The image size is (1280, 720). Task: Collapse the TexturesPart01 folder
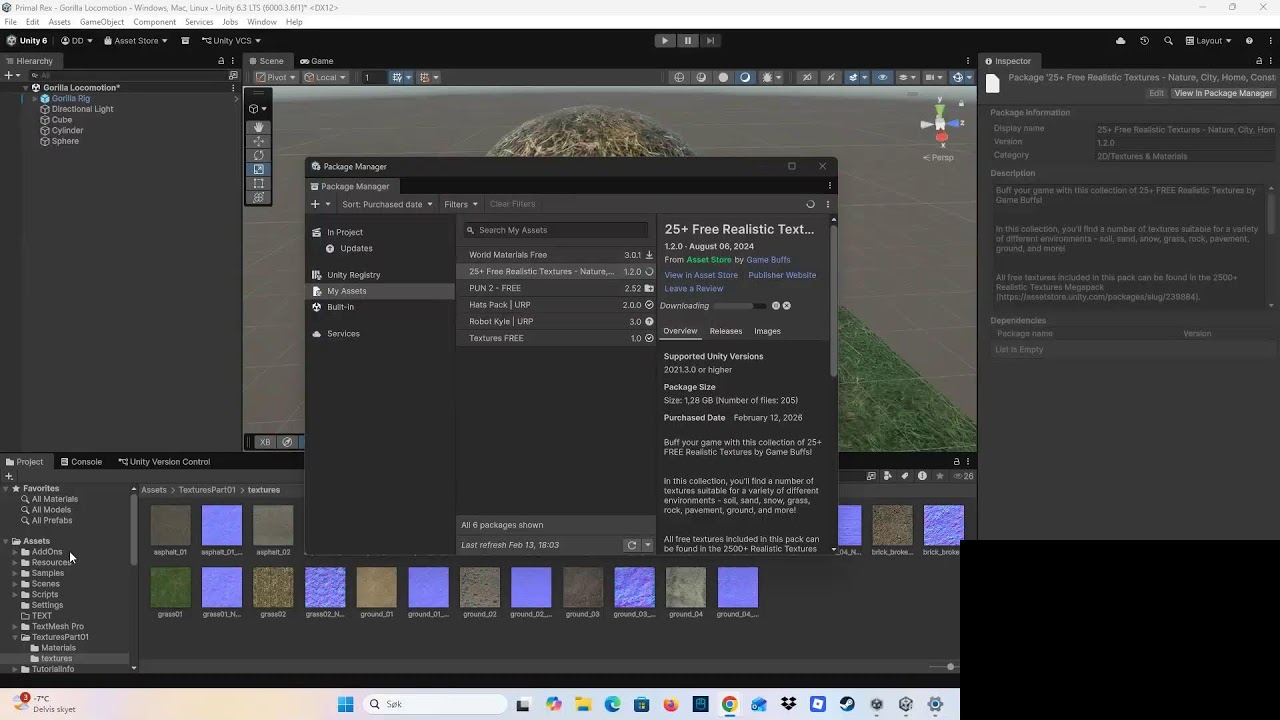pos(15,637)
